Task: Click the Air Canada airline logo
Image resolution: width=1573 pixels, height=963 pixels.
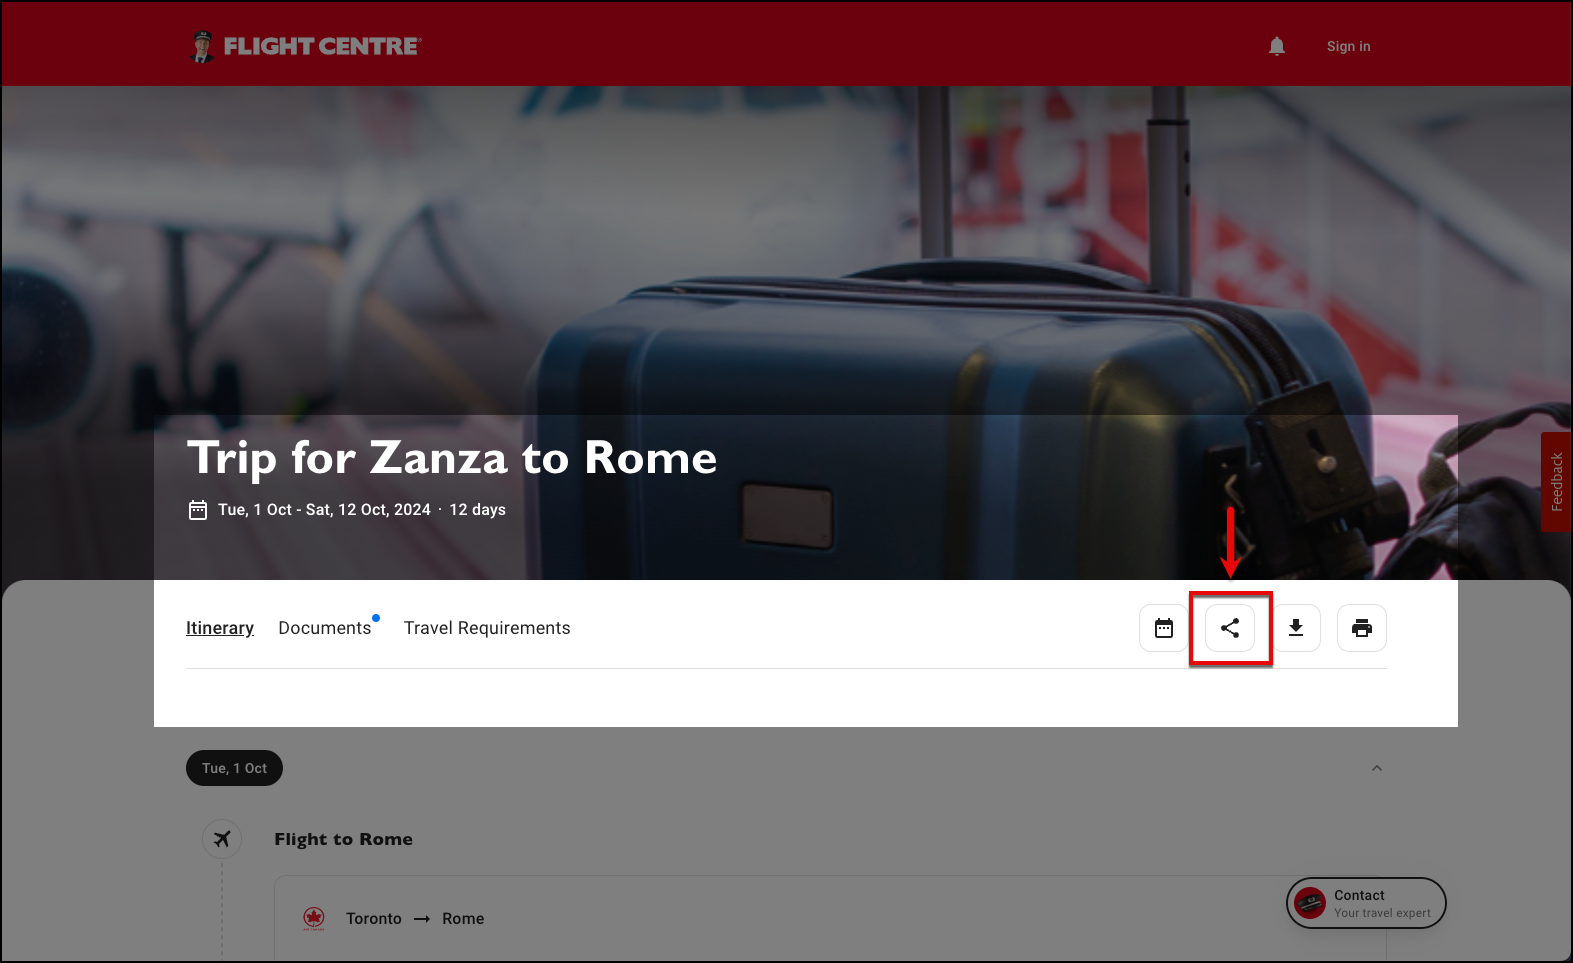Action: tap(314, 918)
